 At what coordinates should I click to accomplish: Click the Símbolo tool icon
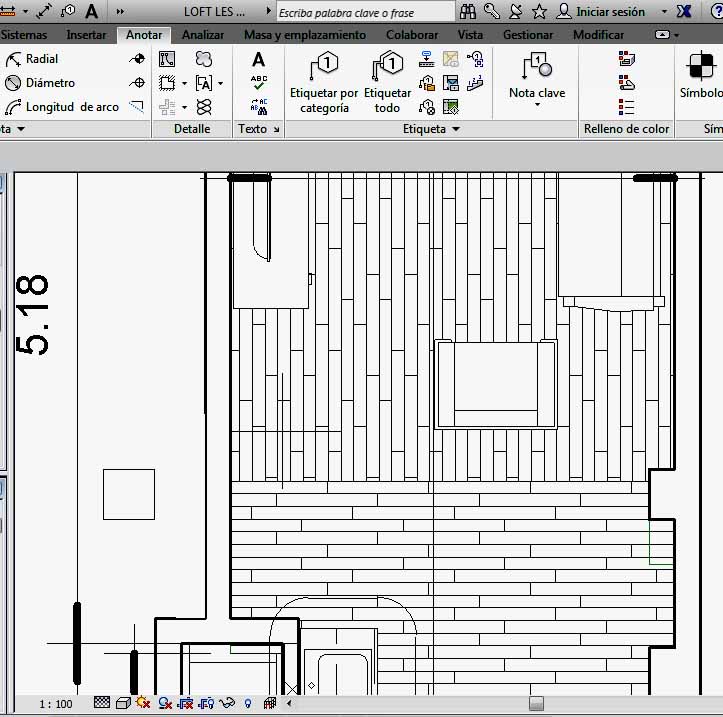coord(701,72)
